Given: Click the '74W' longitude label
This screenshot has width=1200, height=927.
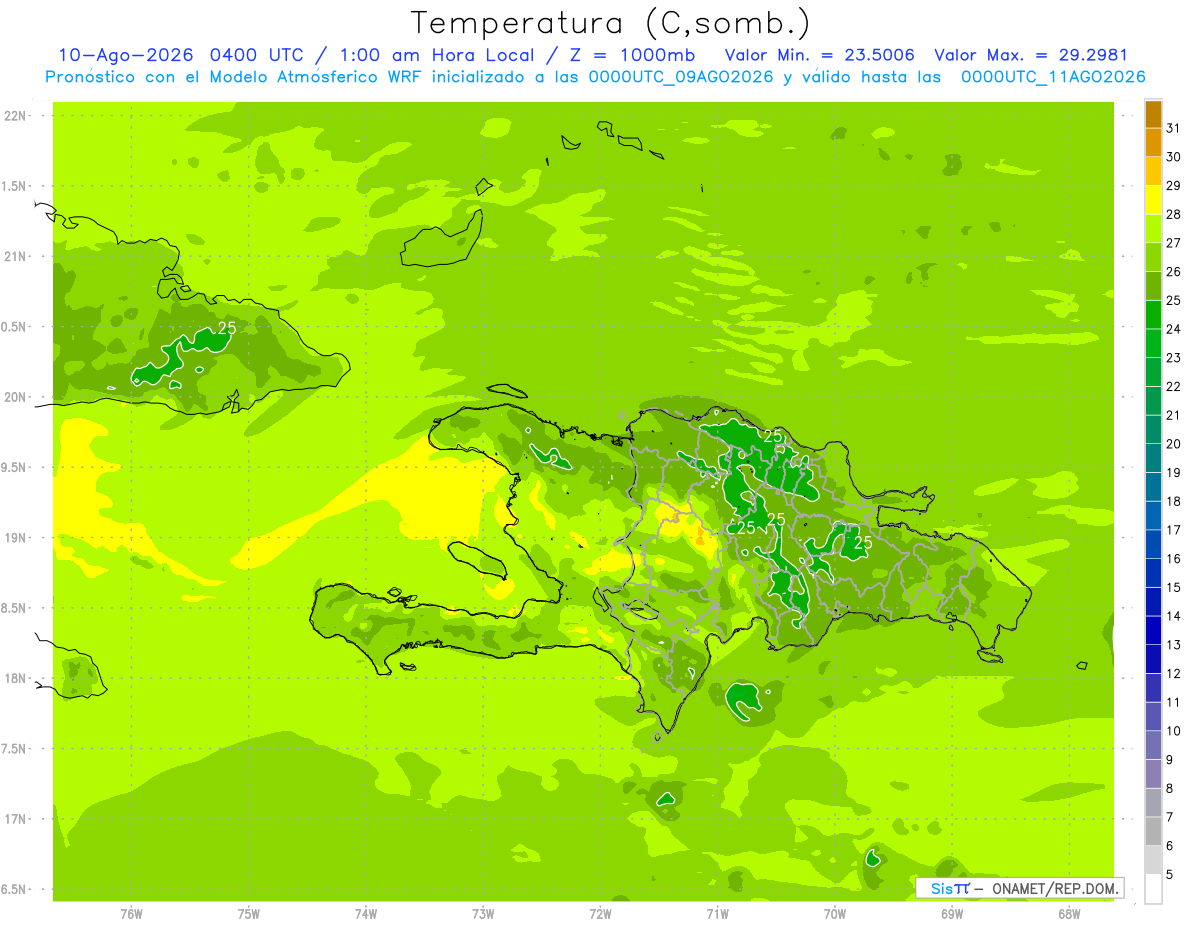Looking at the screenshot, I should click(365, 914).
